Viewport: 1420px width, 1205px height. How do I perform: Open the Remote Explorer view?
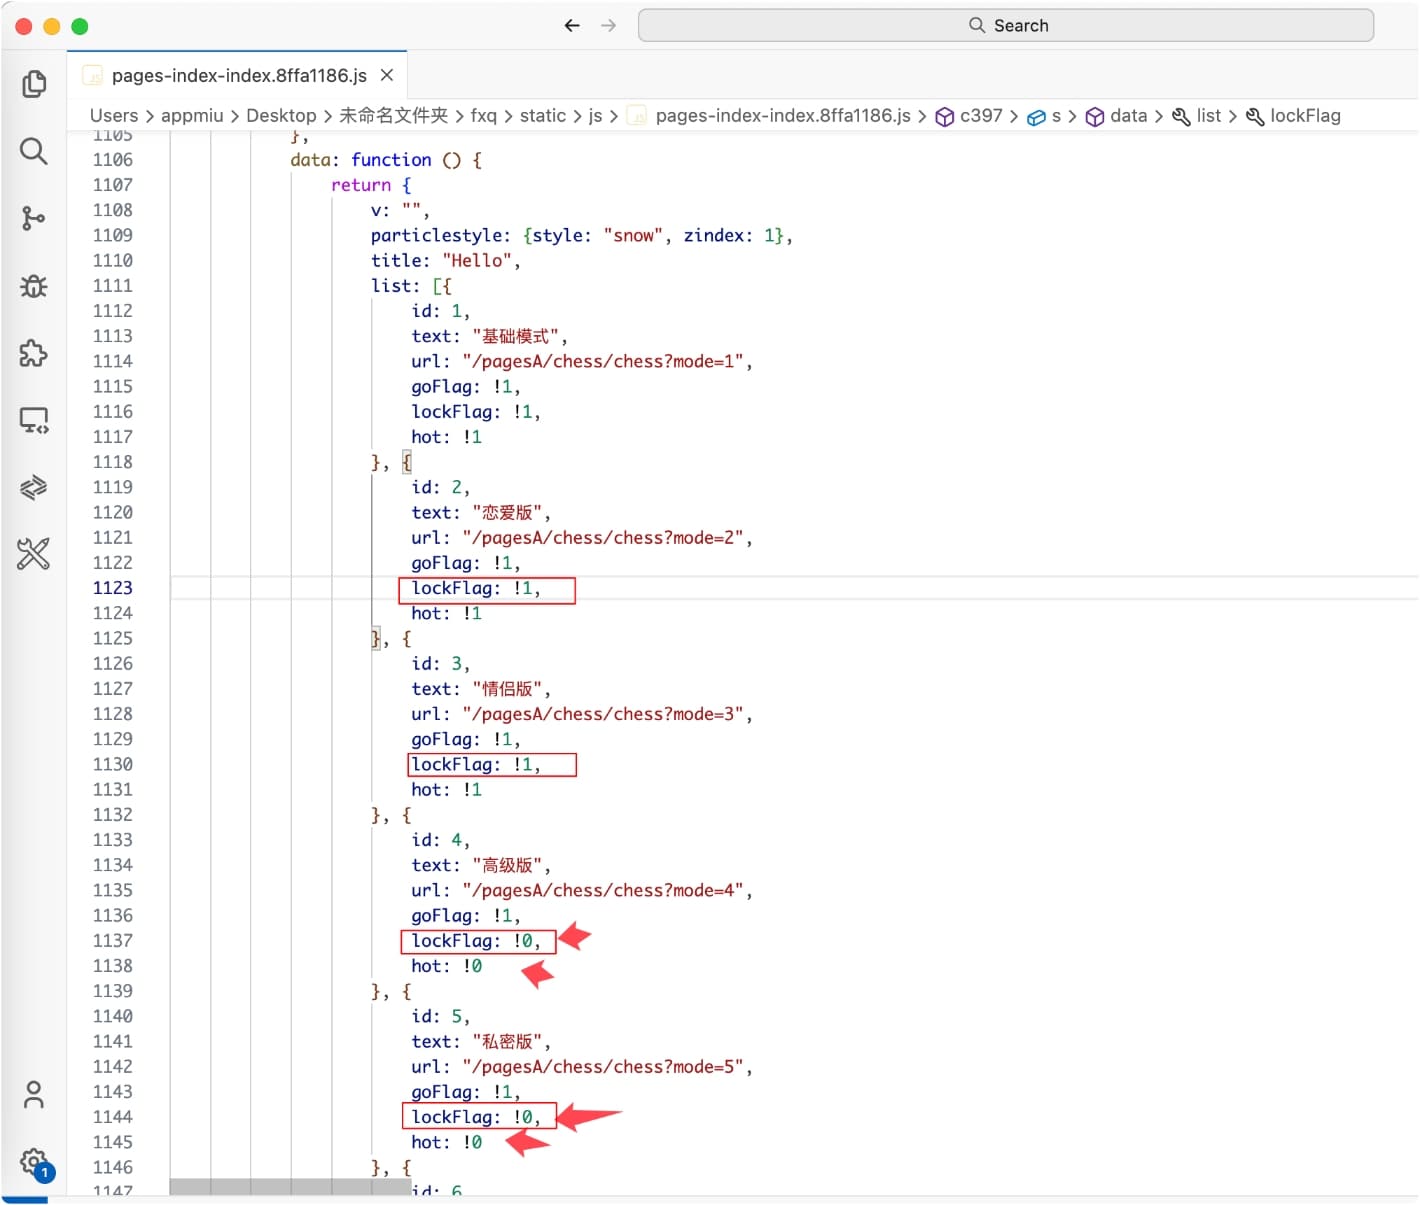click(x=34, y=420)
